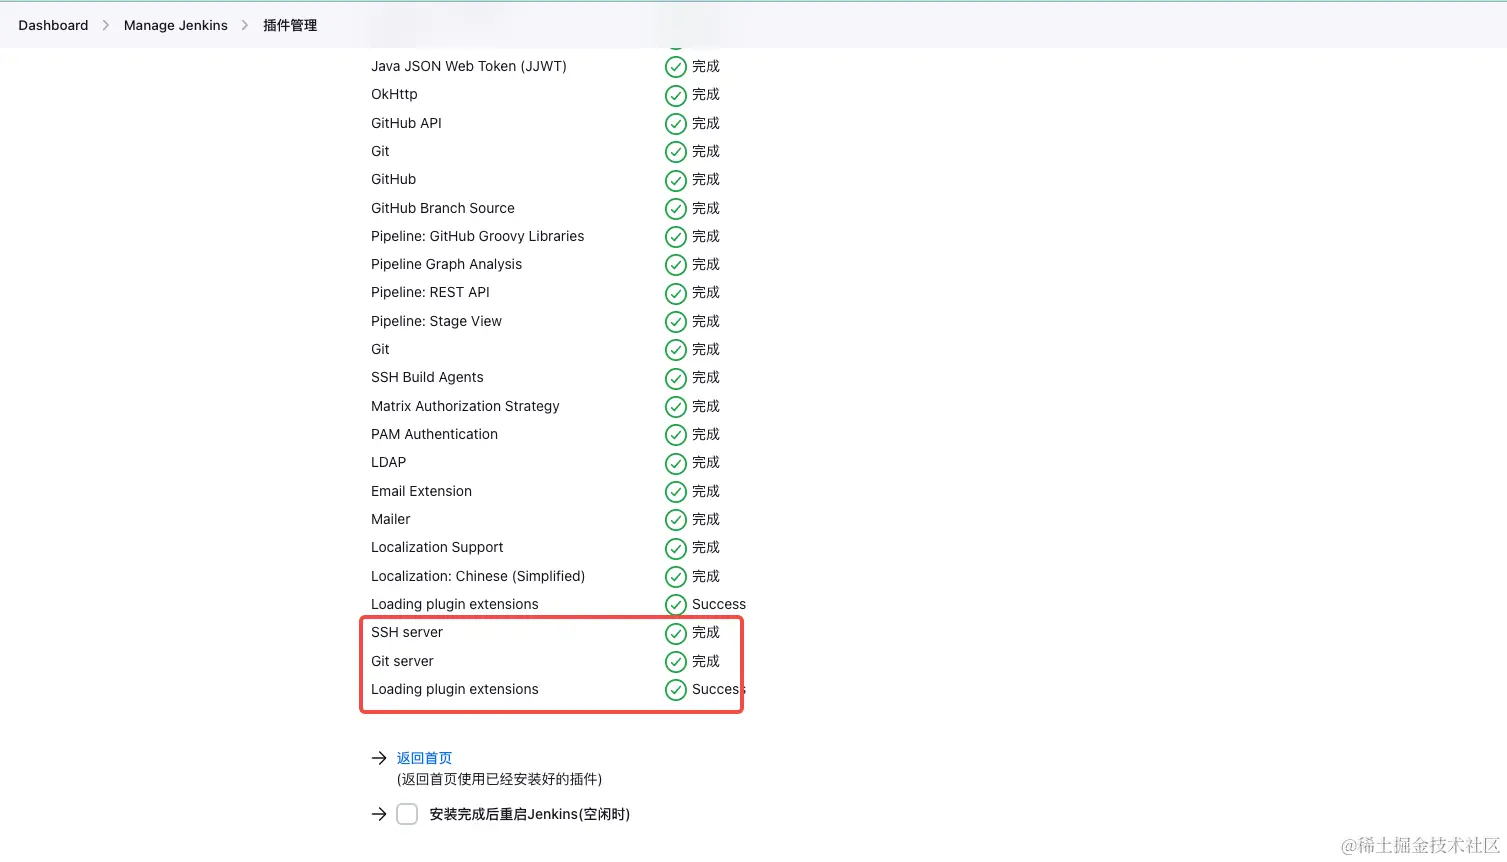Select Email Extension text
1507x862 pixels.
[x=421, y=491]
